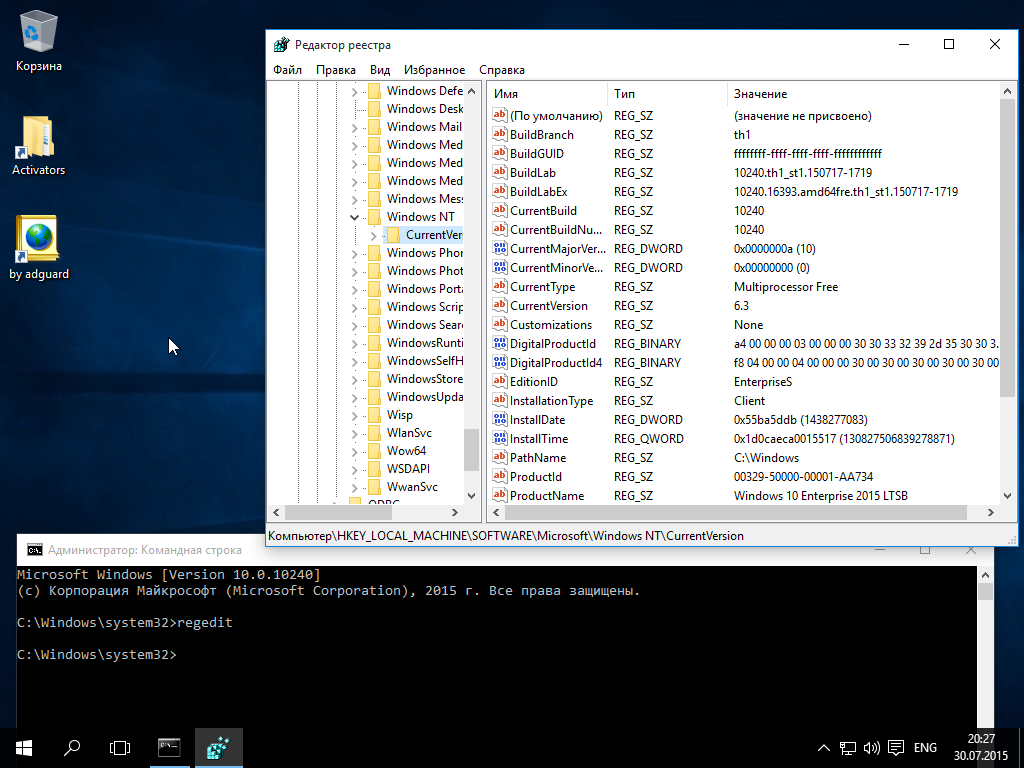
Task: Select the BuildLabEx value's string icon
Action: point(500,191)
